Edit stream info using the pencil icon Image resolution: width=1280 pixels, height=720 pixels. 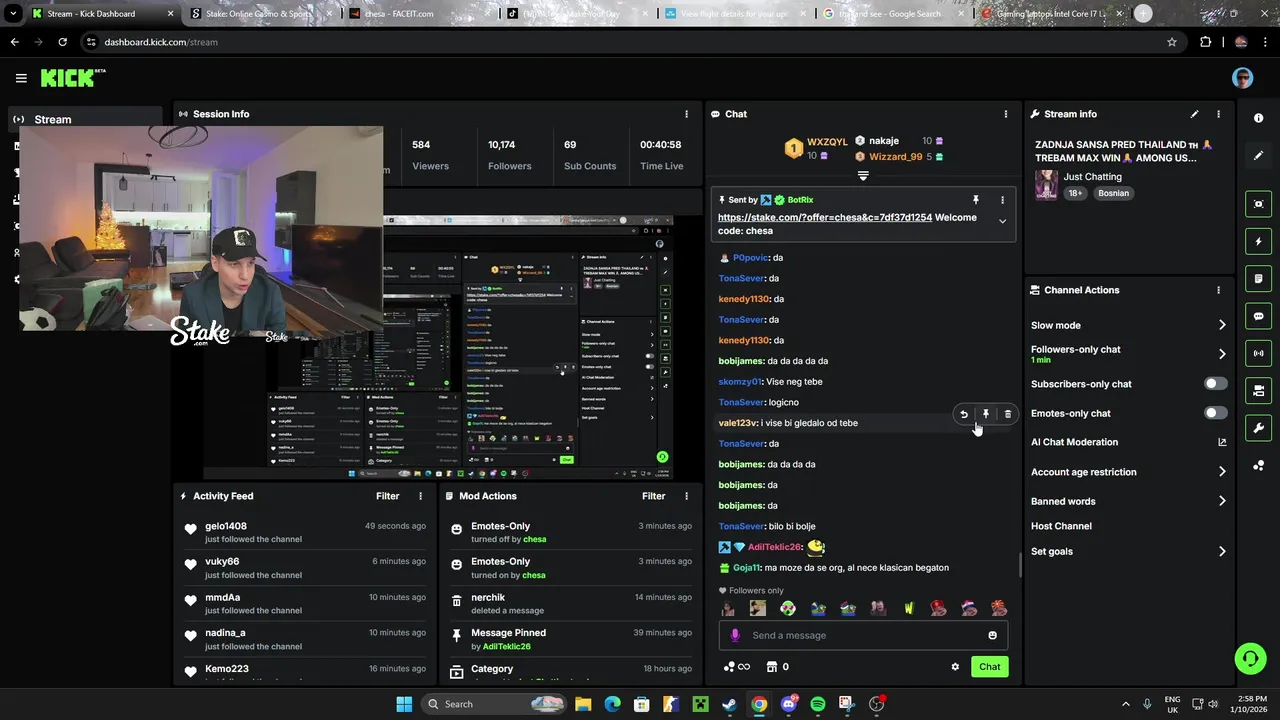tap(1194, 114)
